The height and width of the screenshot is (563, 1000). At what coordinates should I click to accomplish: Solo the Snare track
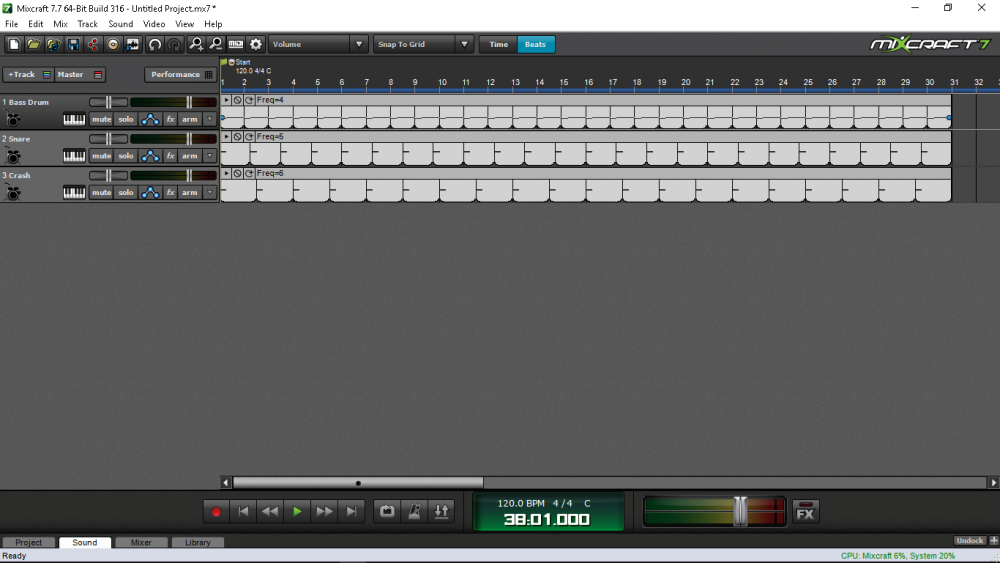point(125,156)
